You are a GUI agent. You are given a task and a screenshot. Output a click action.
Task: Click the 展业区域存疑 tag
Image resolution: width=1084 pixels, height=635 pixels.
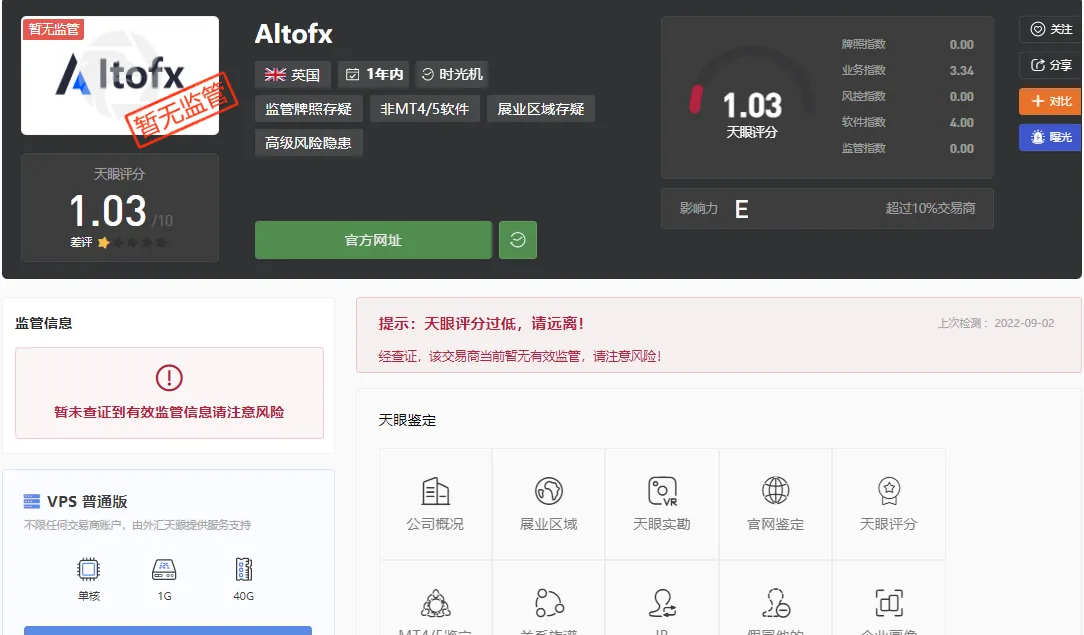click(541, 109)
